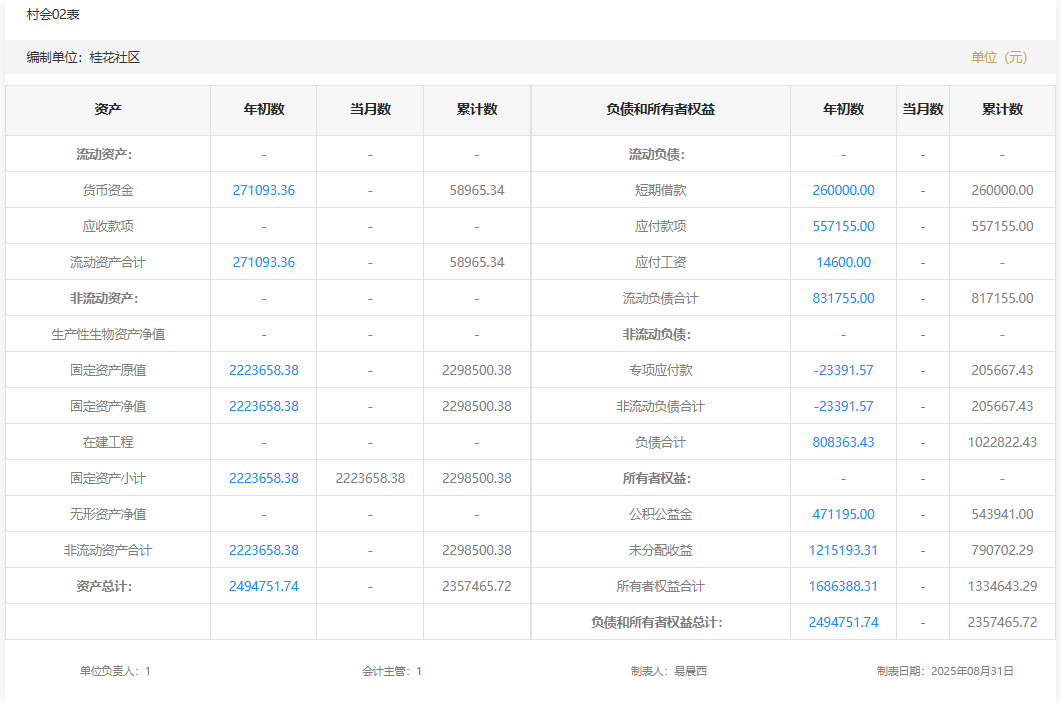Click 非流动资产合计 年初数 link

(263, 550)
